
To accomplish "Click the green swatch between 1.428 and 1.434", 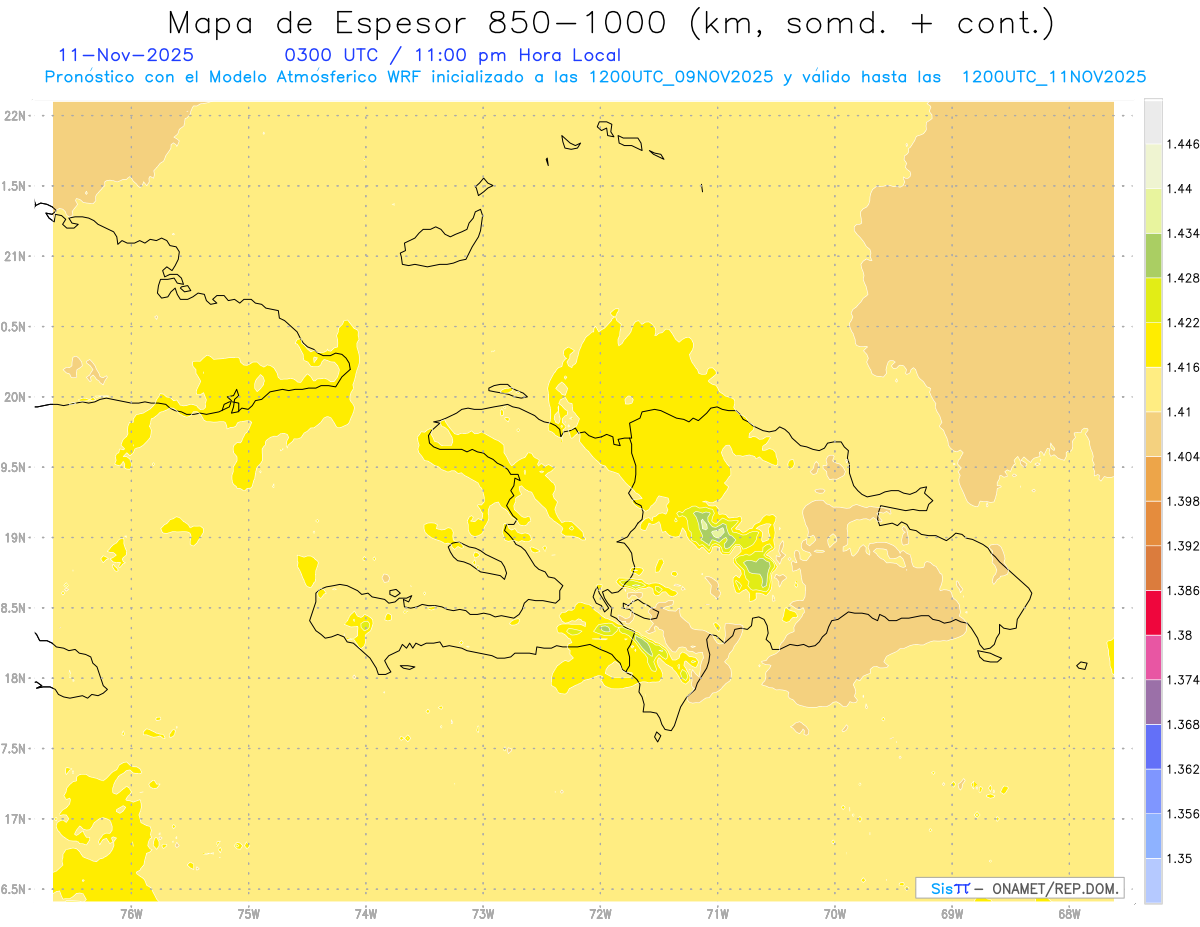I will click(1153, 255).
